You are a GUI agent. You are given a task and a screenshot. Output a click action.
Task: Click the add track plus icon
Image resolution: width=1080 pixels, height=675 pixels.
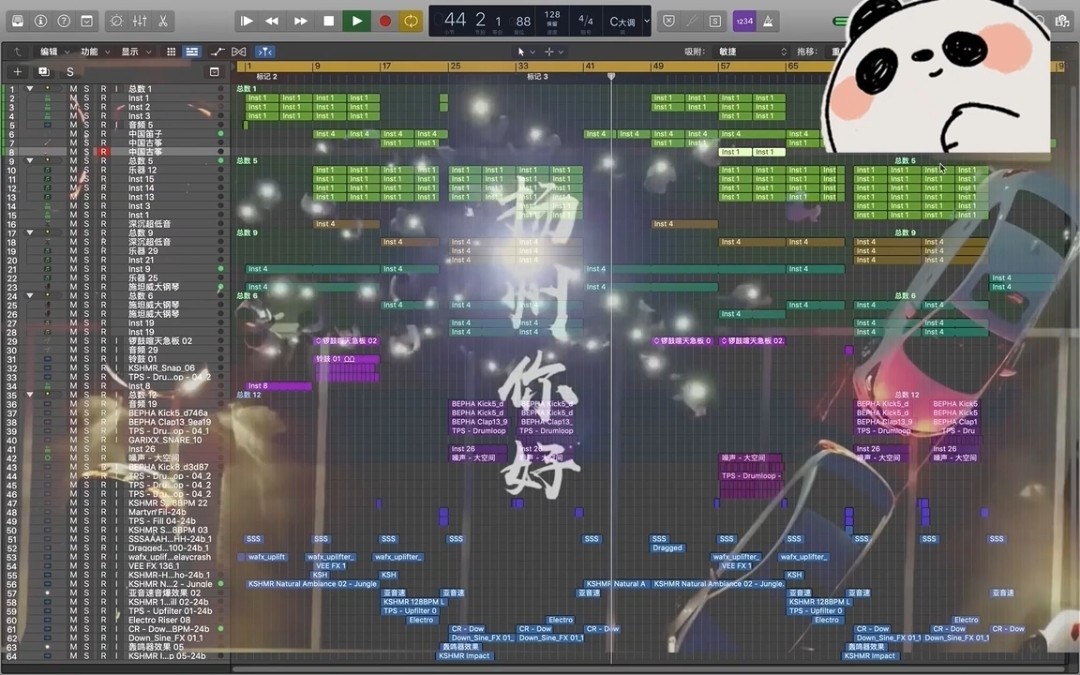17,72
